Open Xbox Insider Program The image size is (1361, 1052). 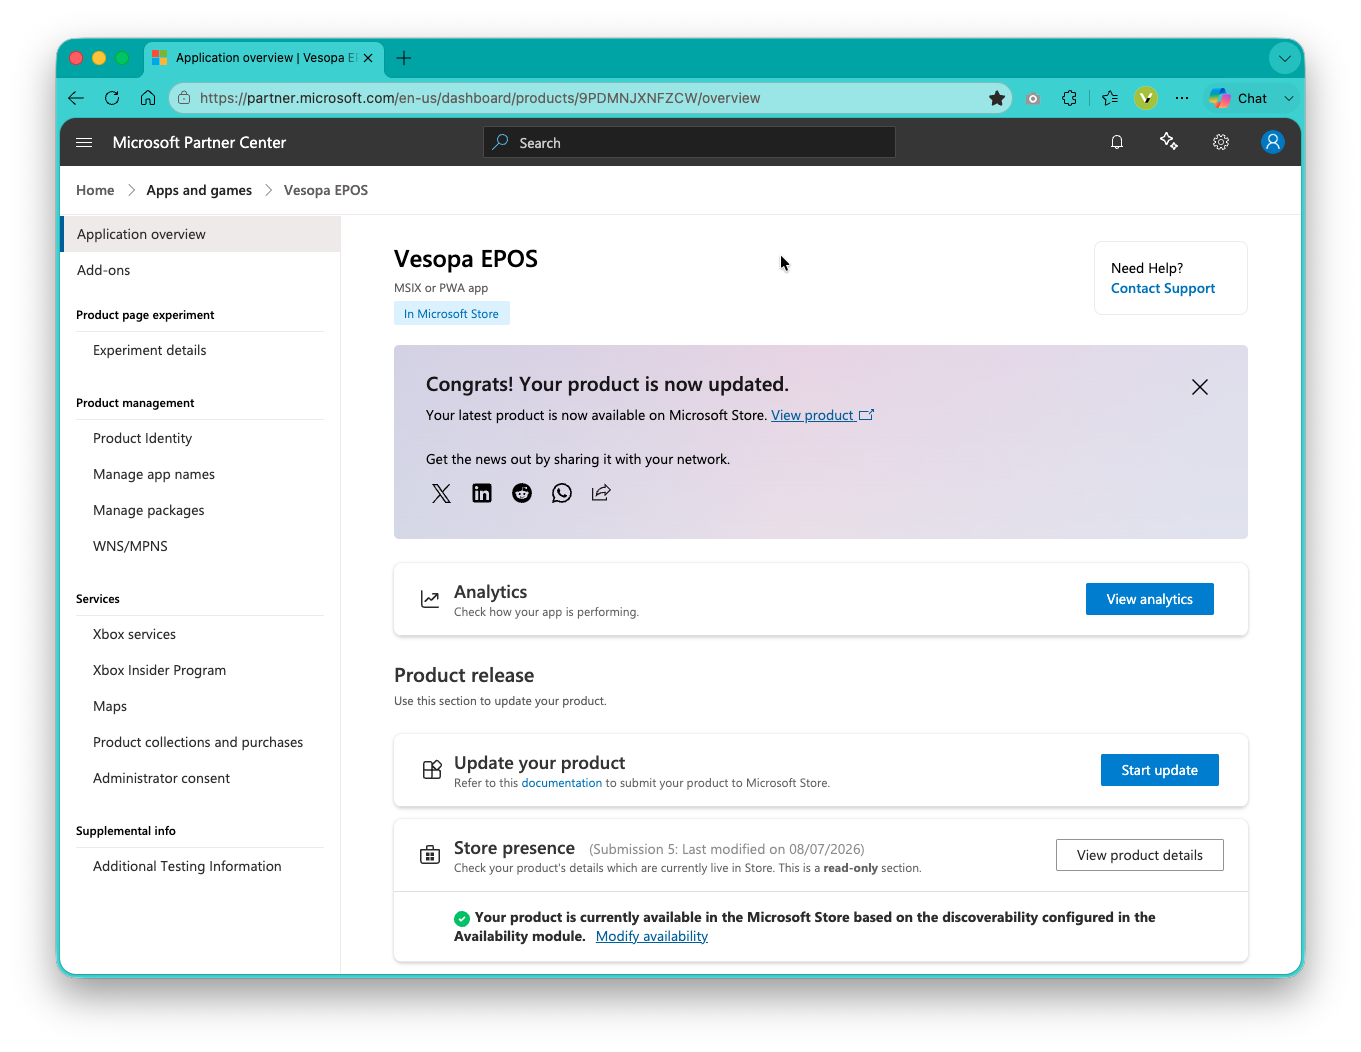click(159, 670)
